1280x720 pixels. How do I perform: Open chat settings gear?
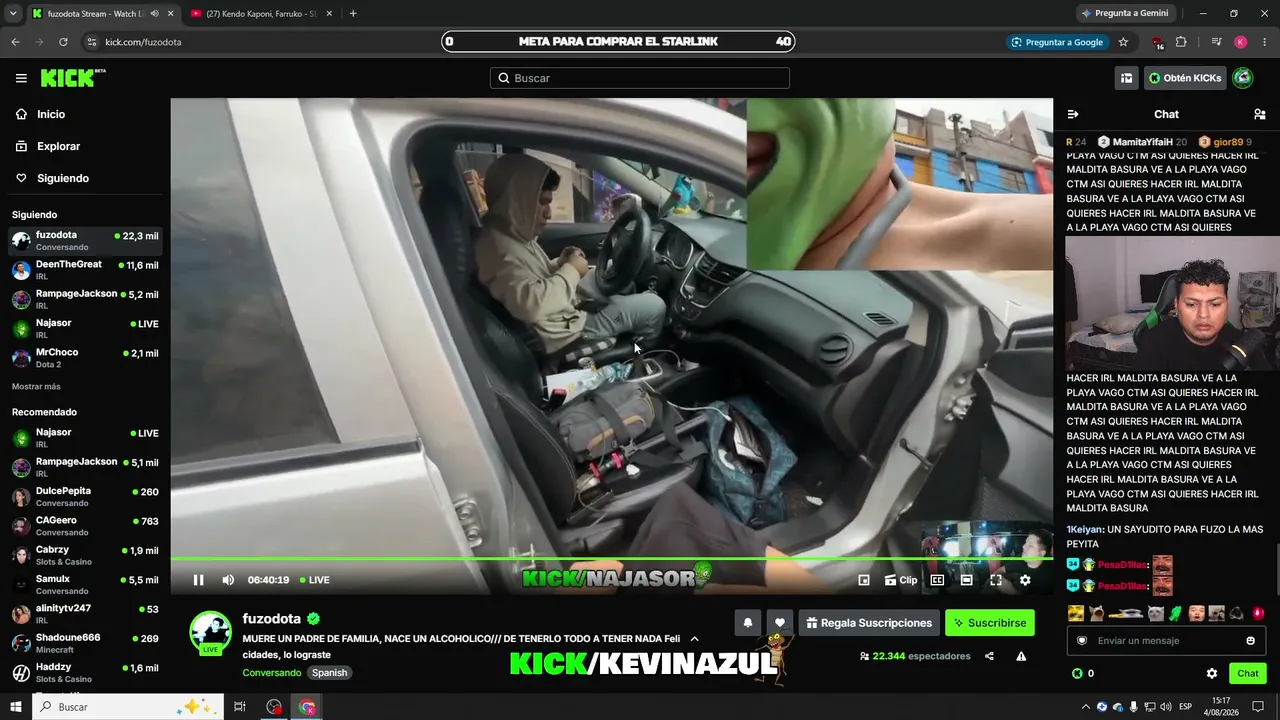(1212, 673)
